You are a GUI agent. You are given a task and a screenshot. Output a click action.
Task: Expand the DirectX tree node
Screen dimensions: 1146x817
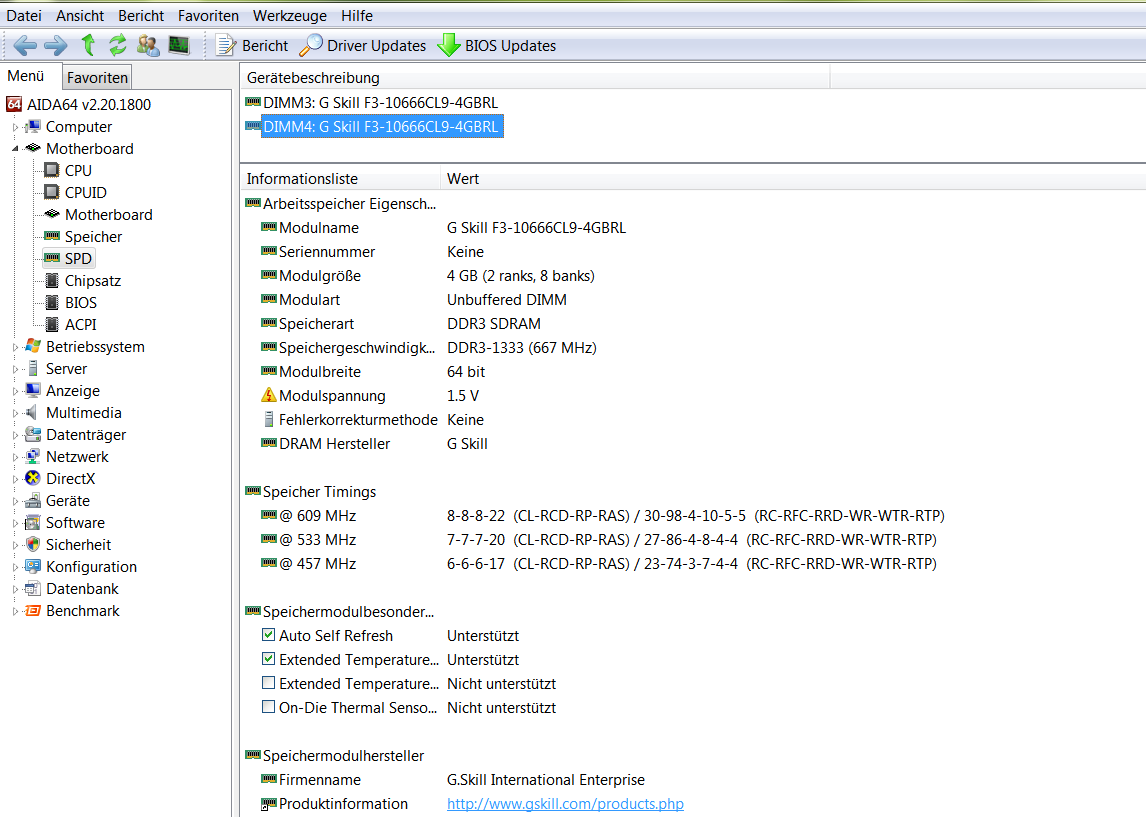[15, 479]
